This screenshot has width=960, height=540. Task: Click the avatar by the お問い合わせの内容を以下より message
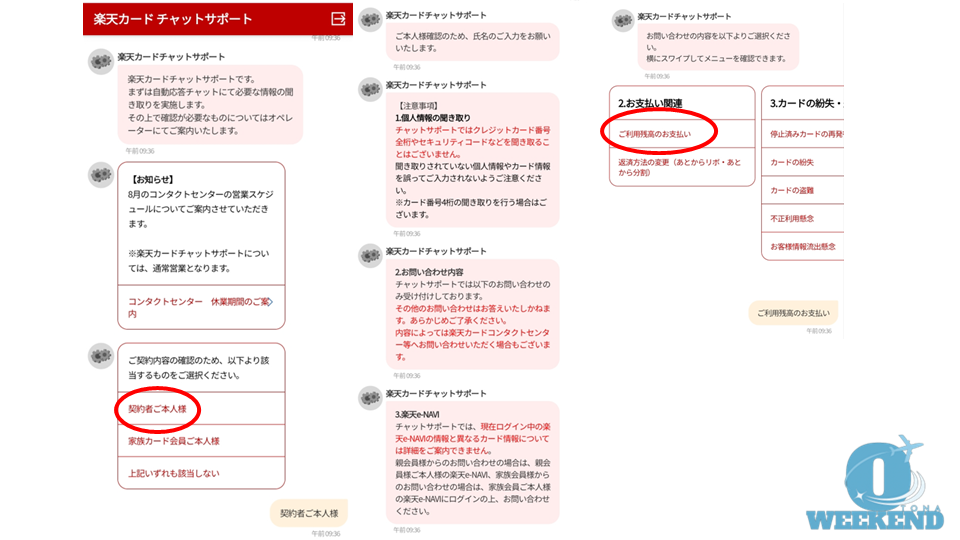coord(623,21)
